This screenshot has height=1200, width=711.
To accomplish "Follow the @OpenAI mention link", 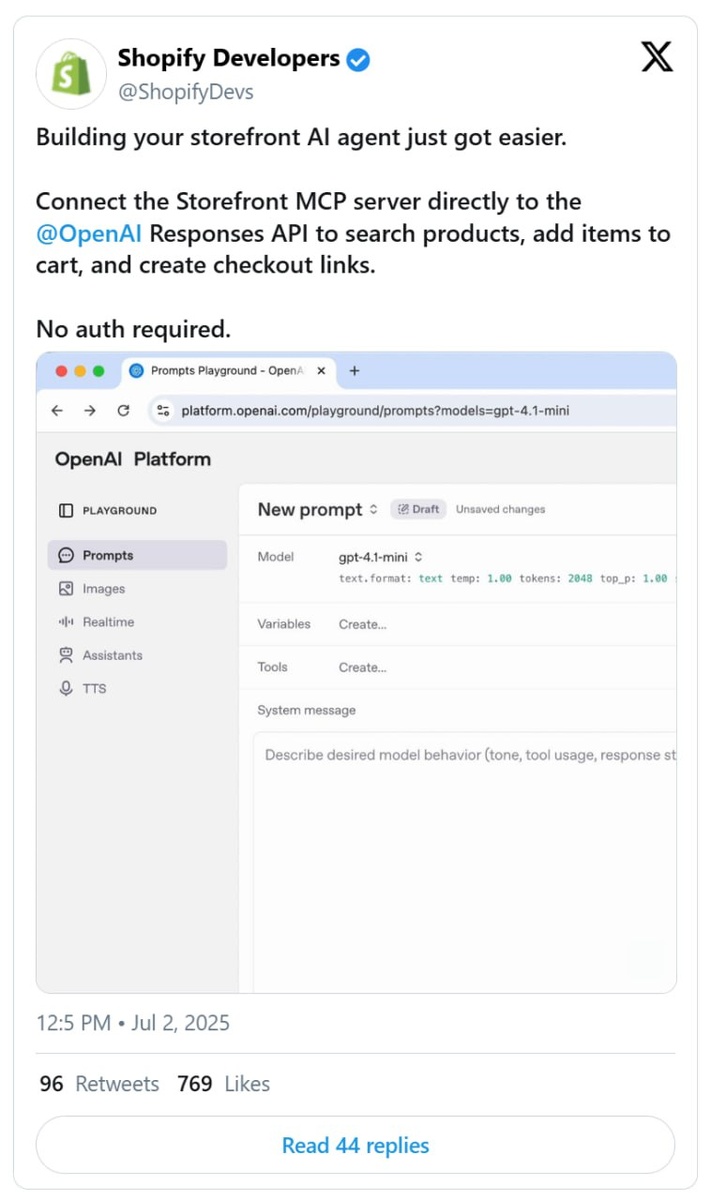I will (88, 234).
